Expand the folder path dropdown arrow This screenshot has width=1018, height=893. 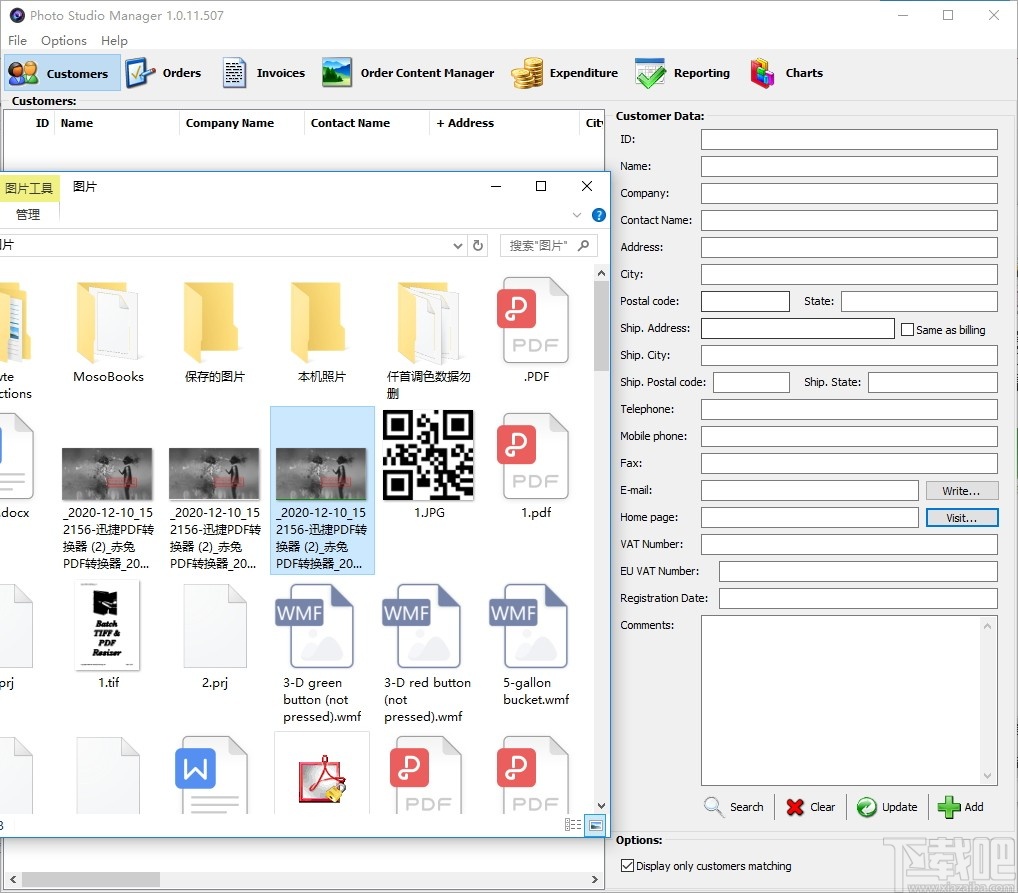tap(458, 245)
